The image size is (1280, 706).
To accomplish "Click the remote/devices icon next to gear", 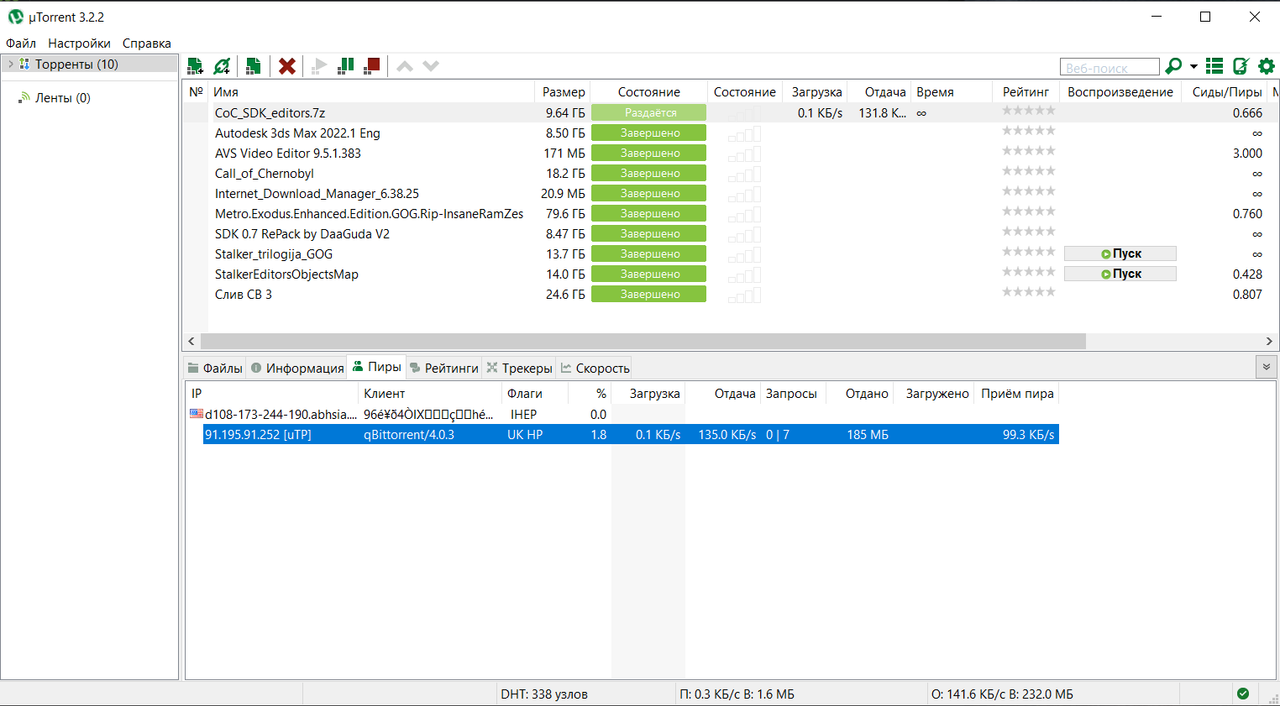I will click(x=1241, y=66).
